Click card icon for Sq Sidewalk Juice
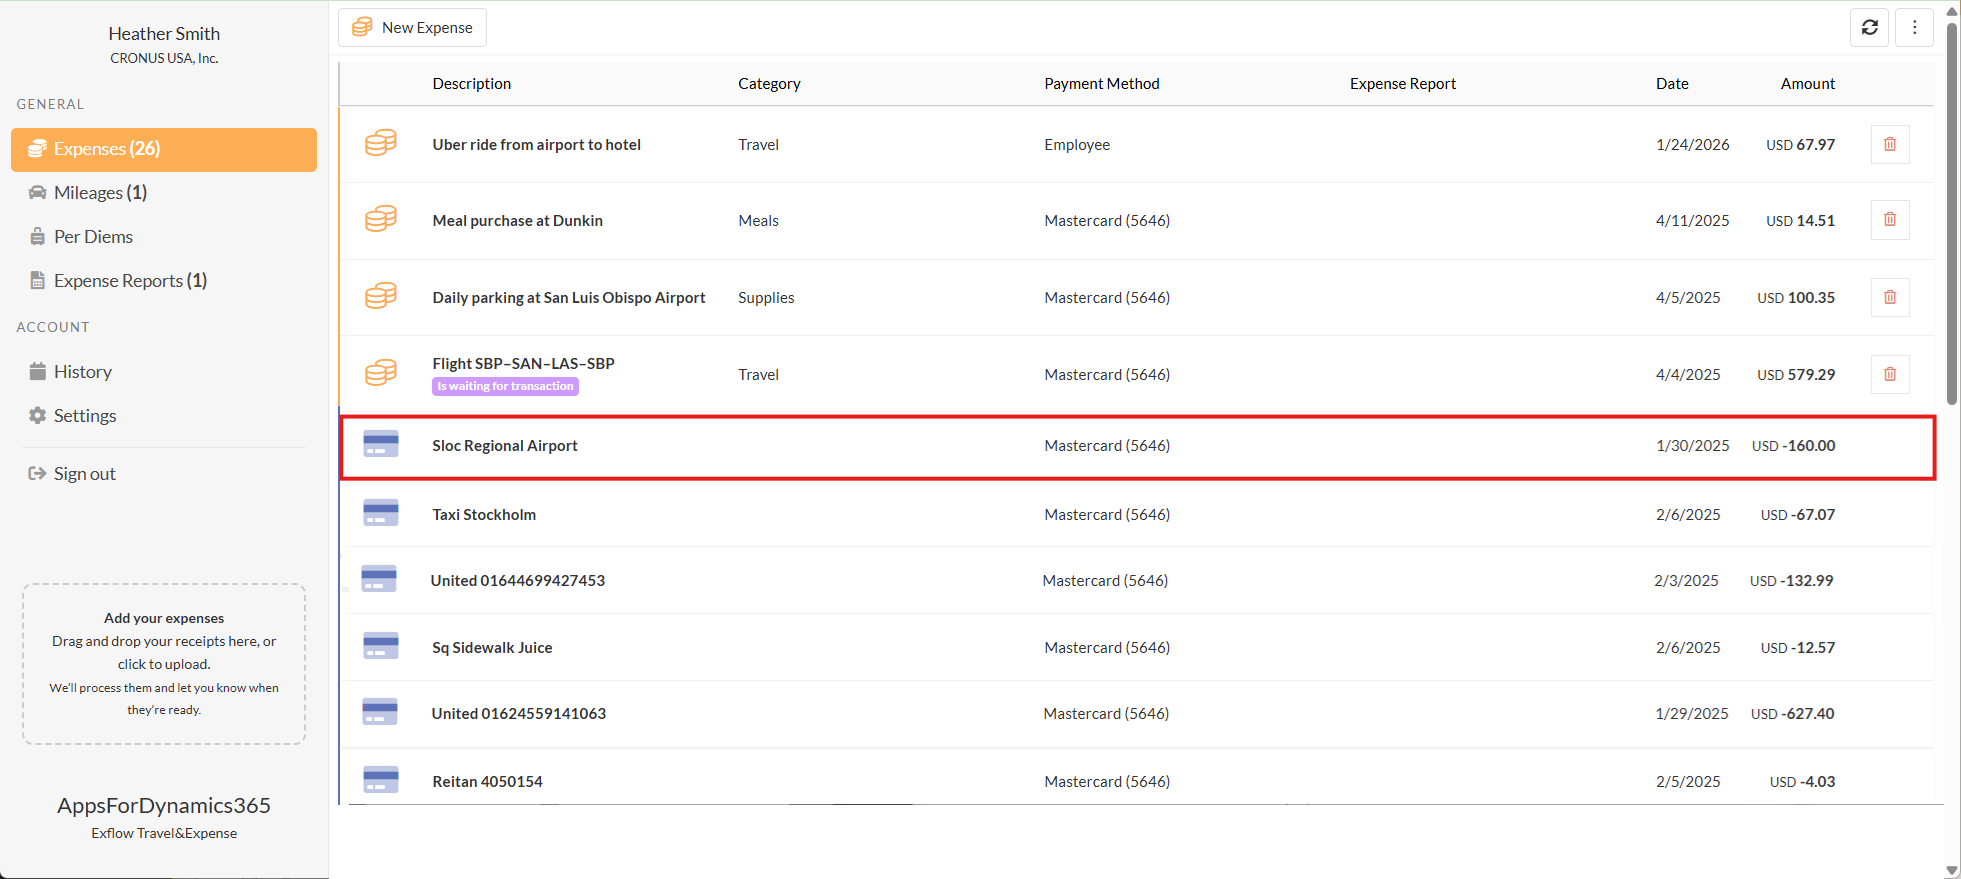 (381, 647)
